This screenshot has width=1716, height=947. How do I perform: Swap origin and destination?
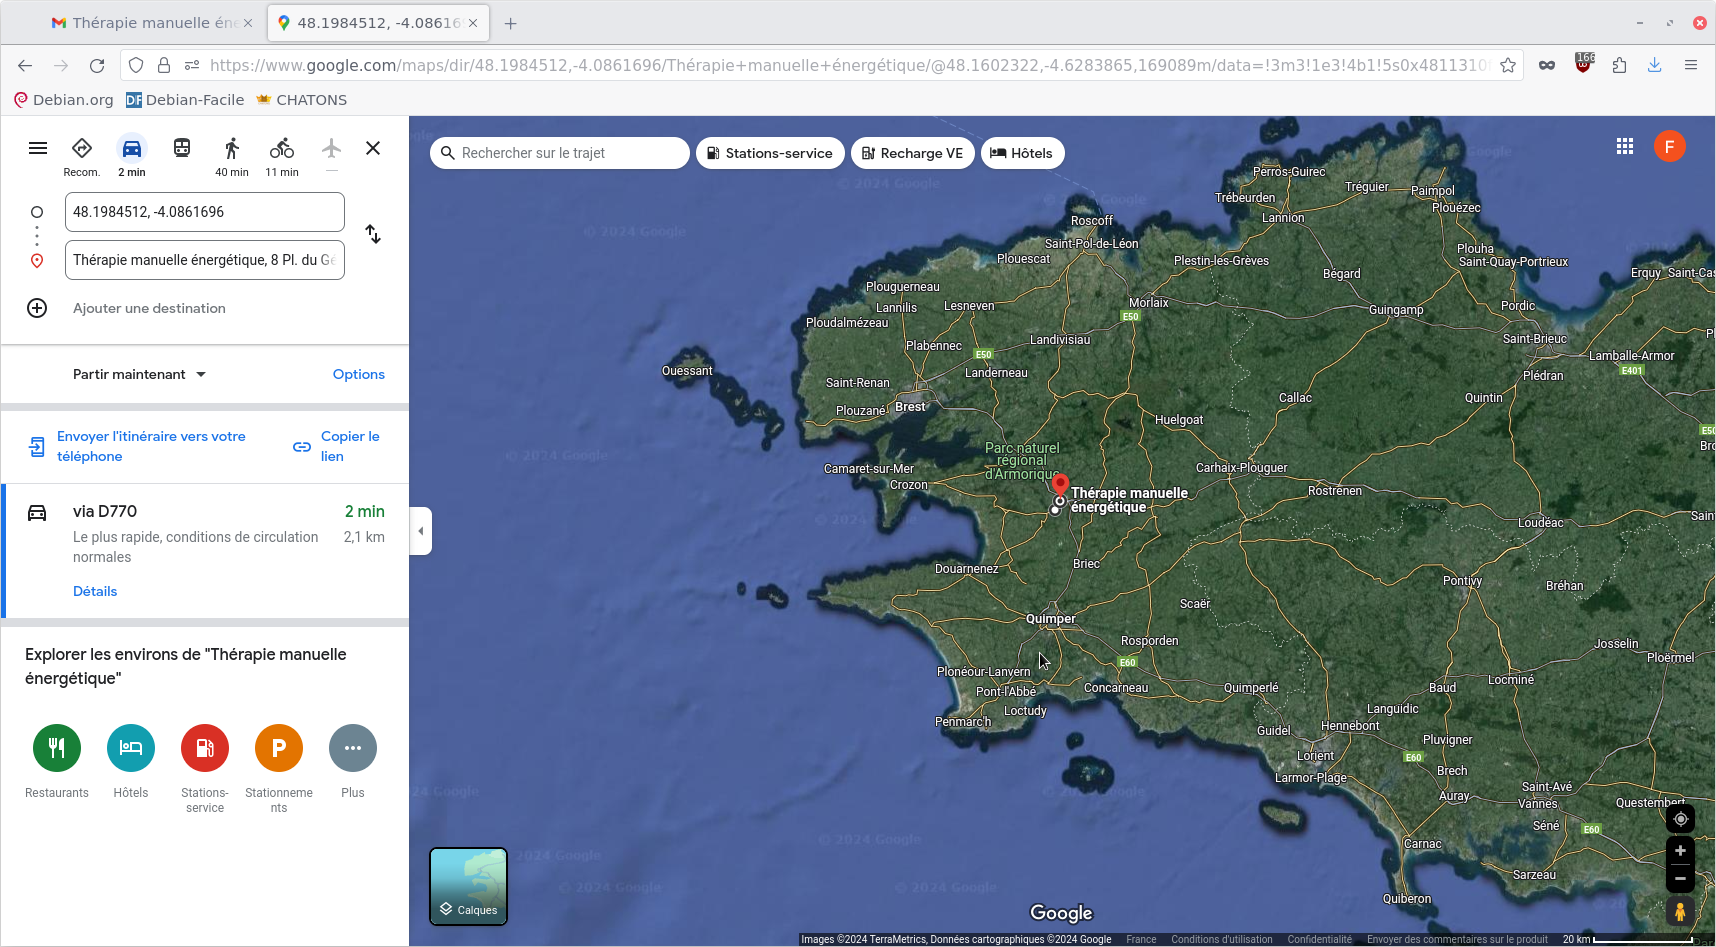[x=373, y=234]
